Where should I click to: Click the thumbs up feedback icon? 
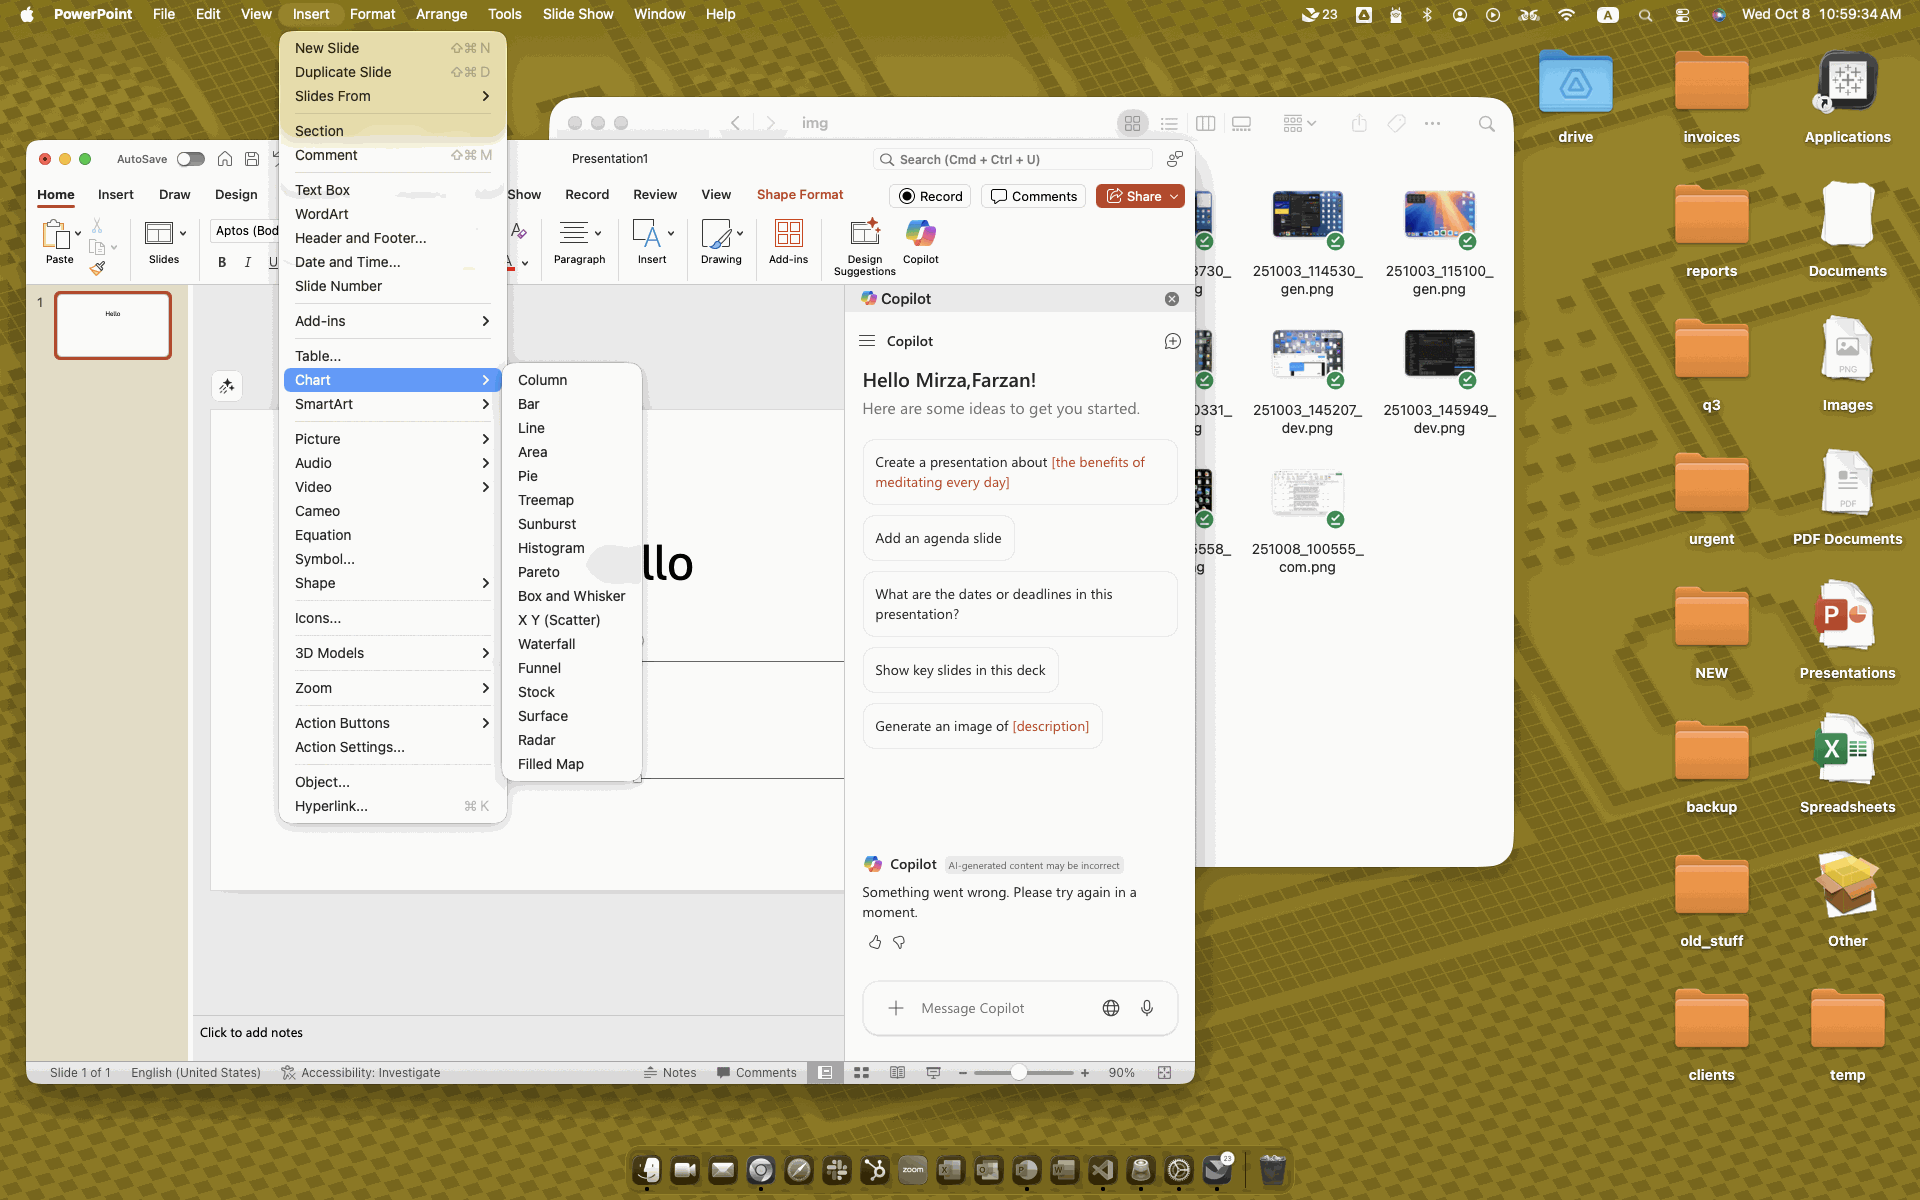click(x=875, y=942)
